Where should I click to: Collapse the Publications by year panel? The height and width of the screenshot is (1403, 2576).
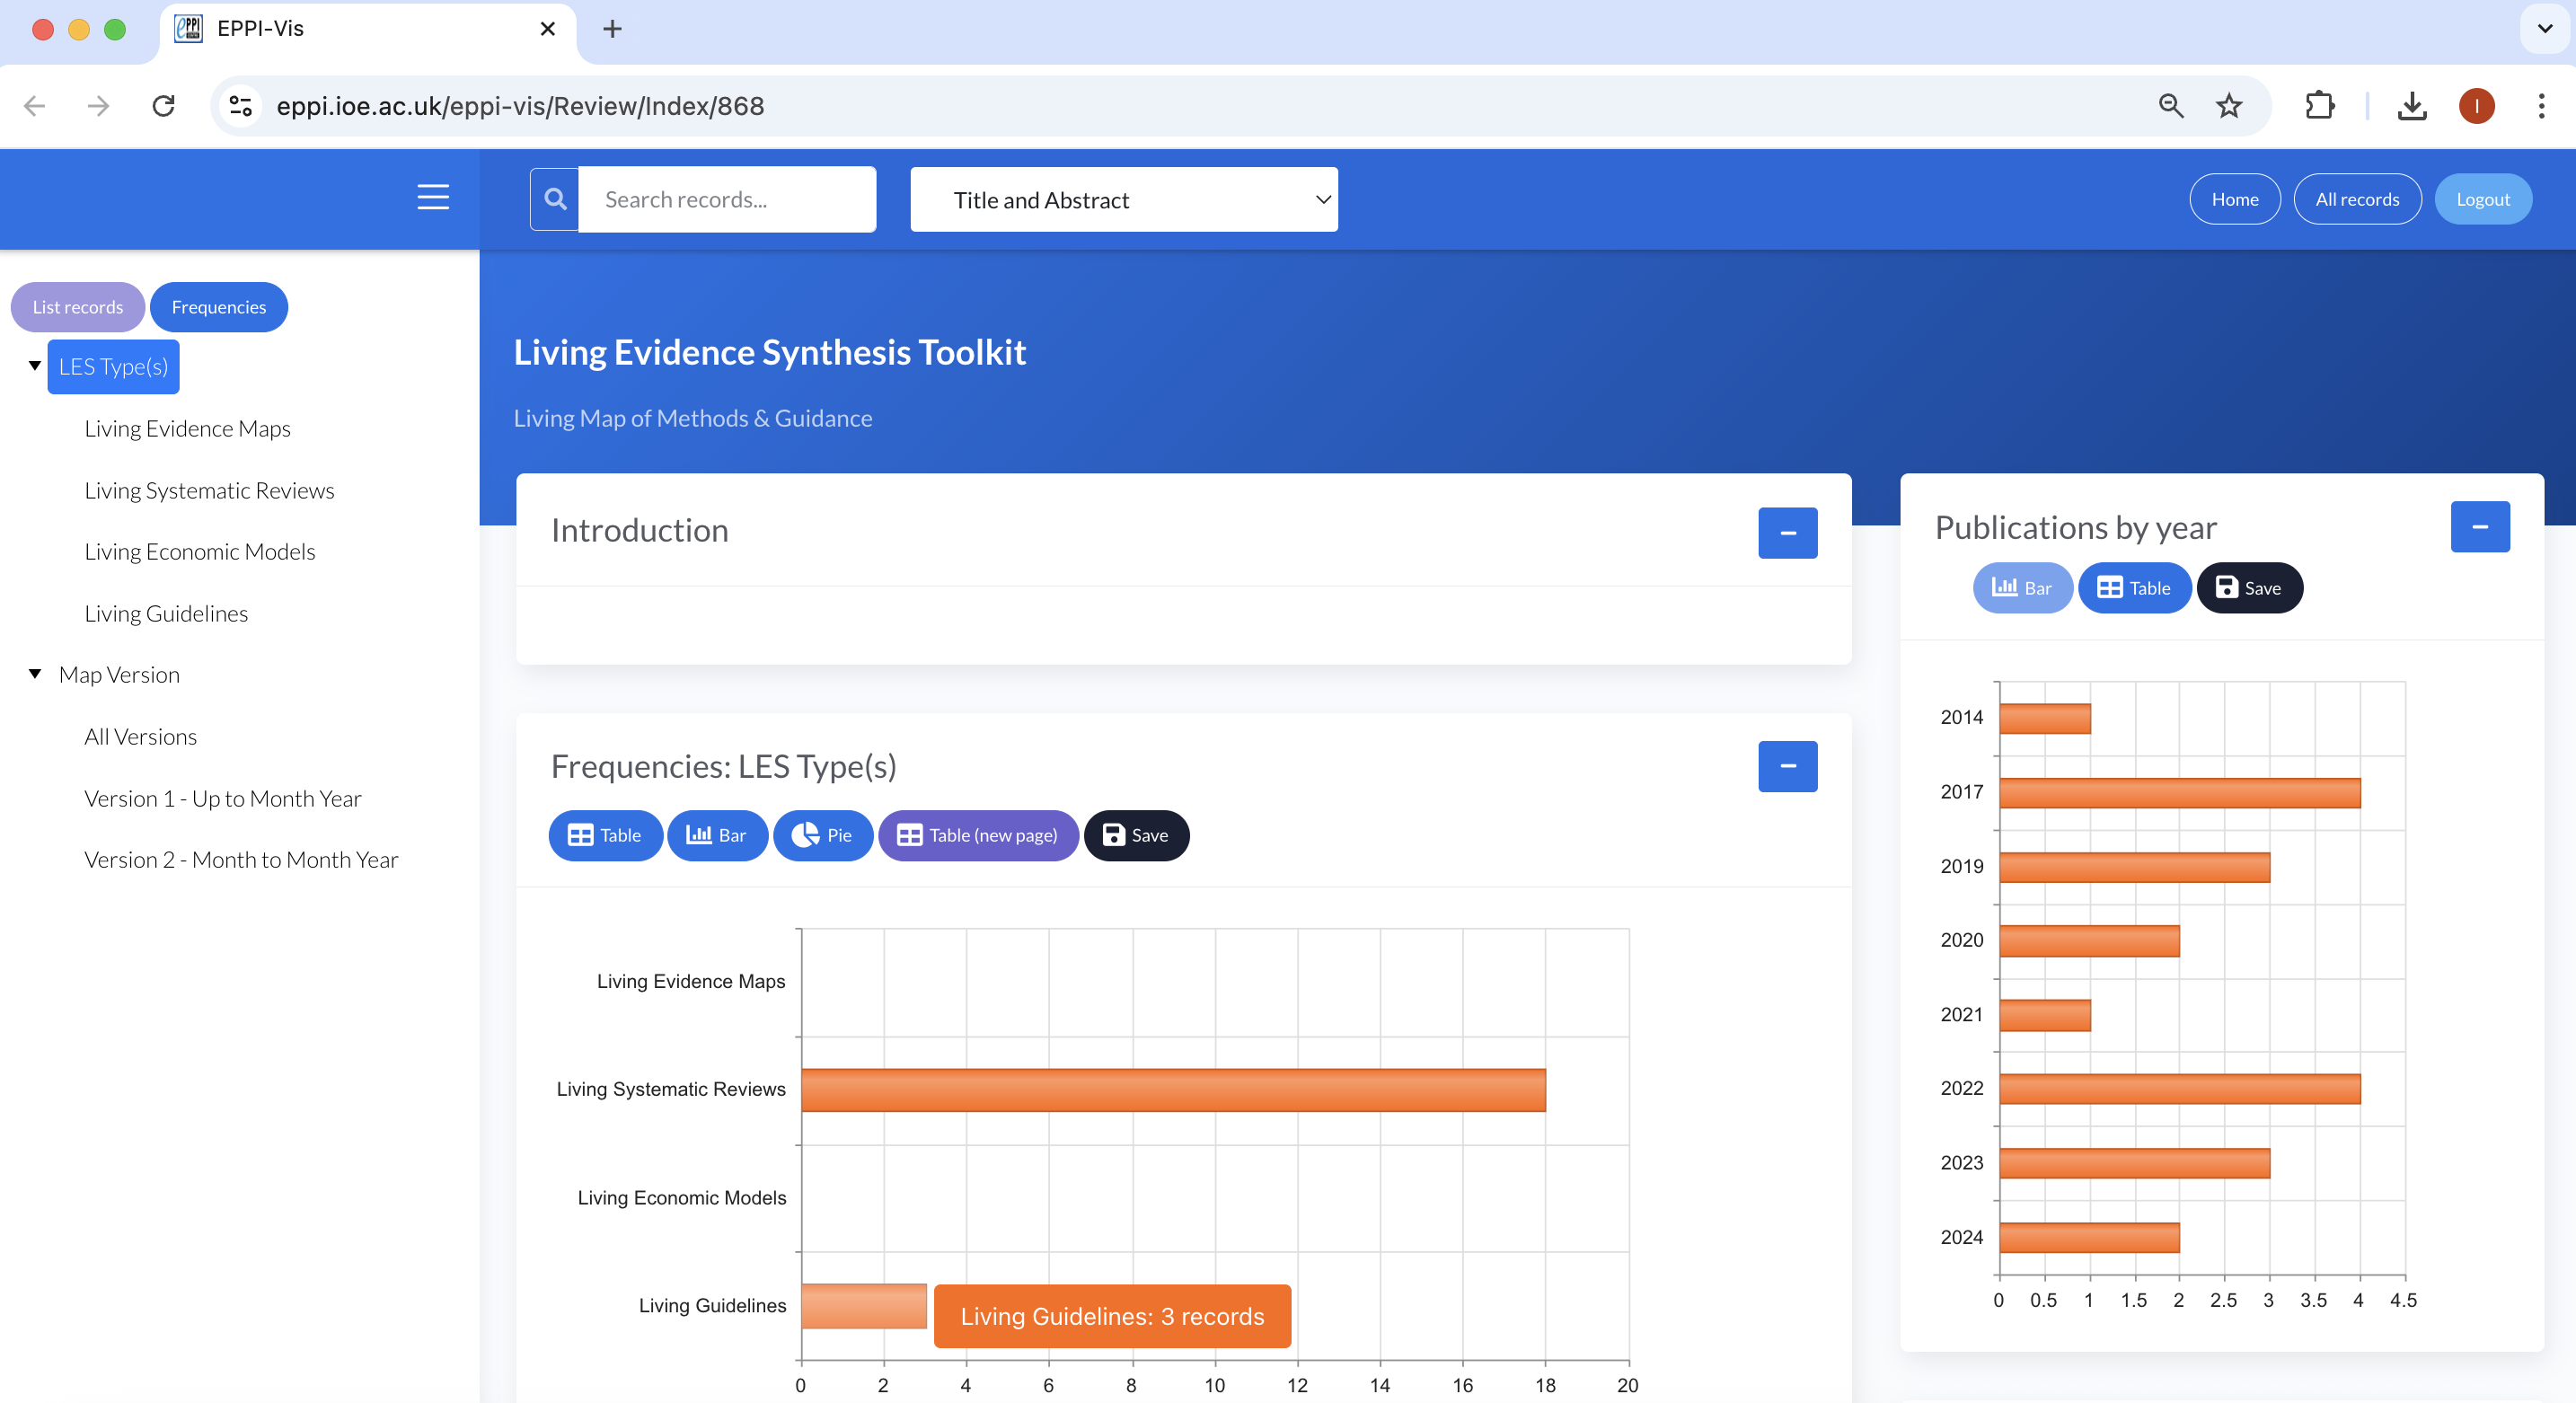pos(2479,526)
